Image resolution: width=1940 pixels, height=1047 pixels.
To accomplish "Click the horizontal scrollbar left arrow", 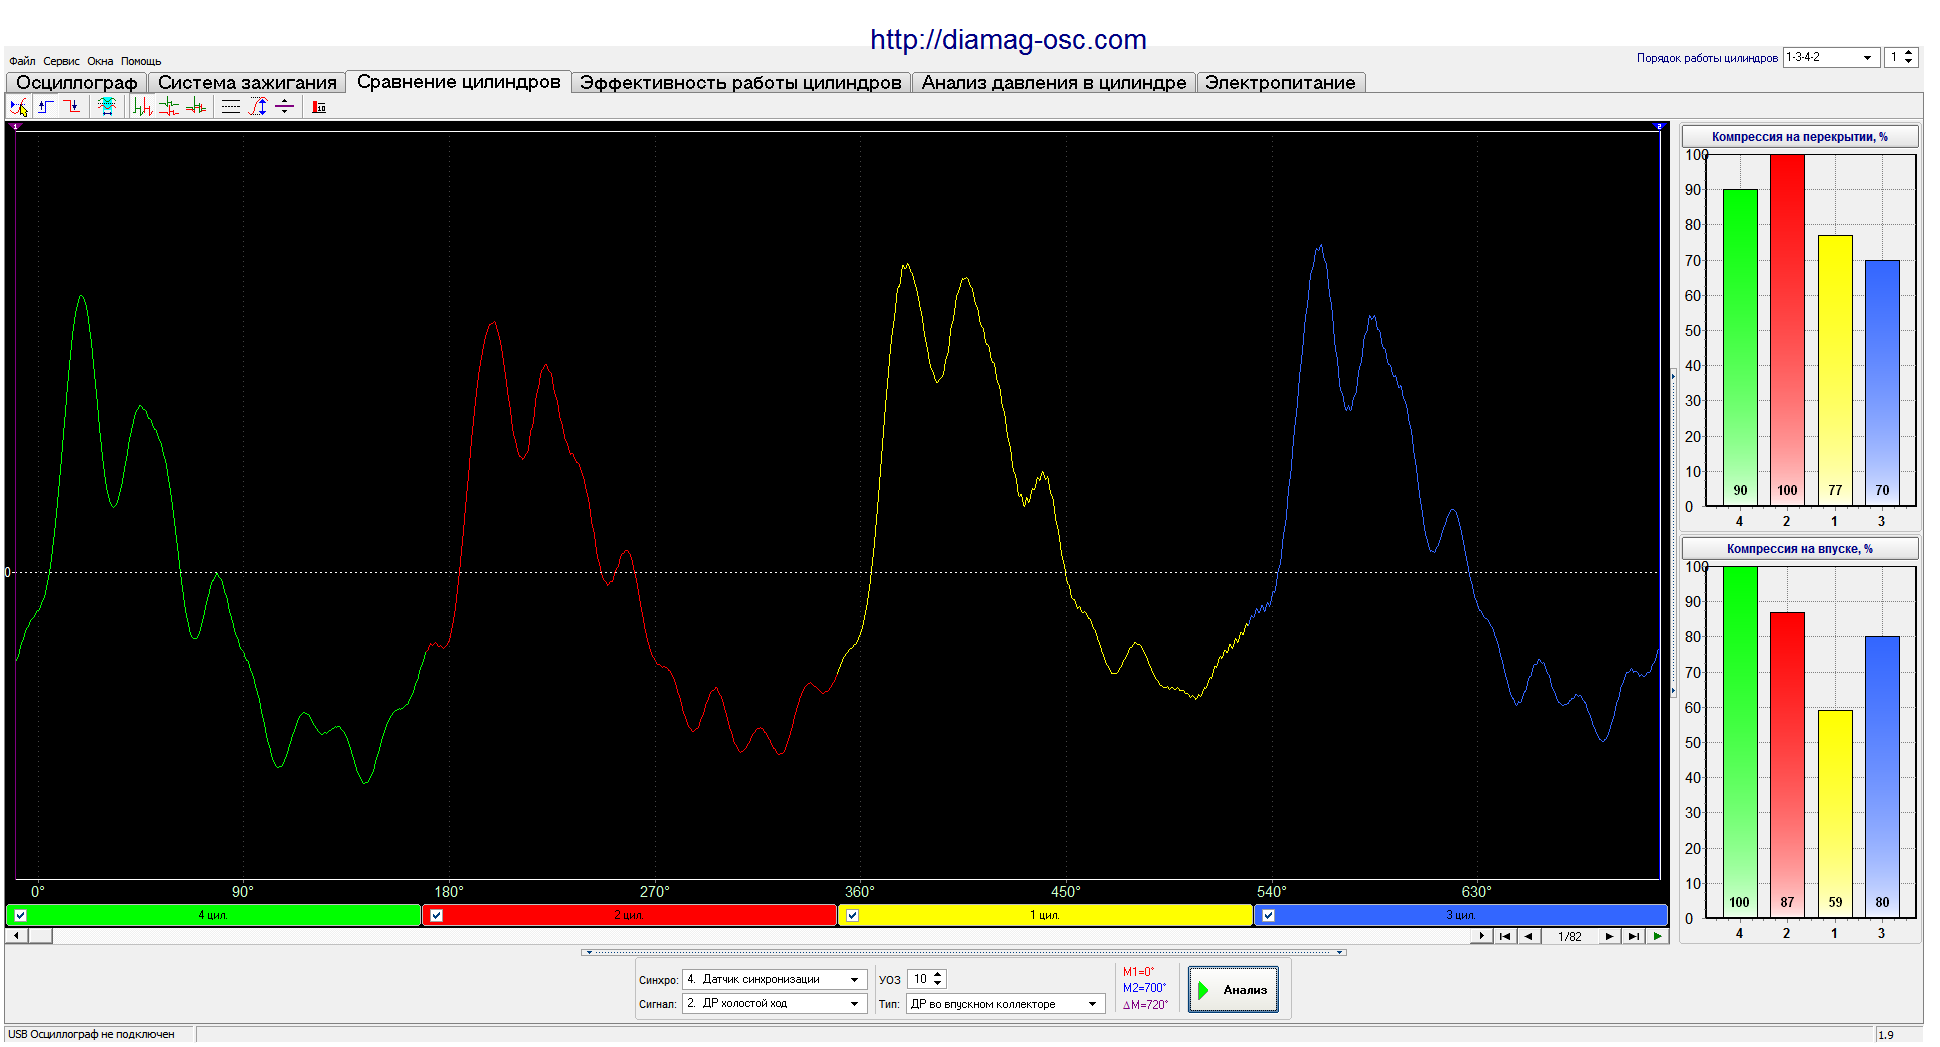I will tap(16, 936).
